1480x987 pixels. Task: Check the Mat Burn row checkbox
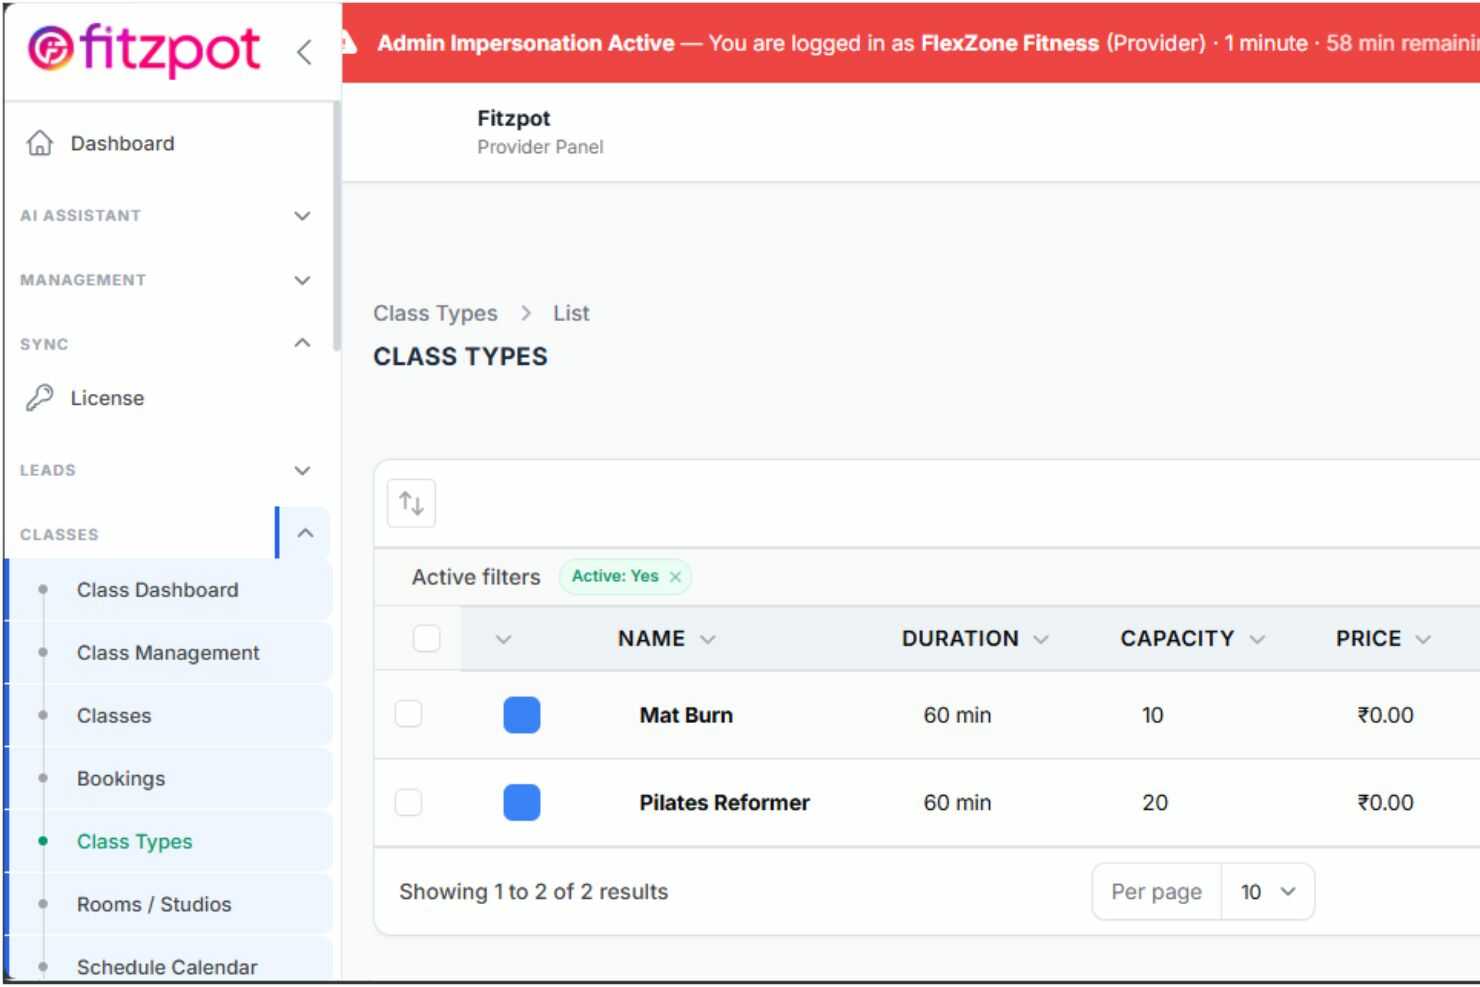point(408,714)
